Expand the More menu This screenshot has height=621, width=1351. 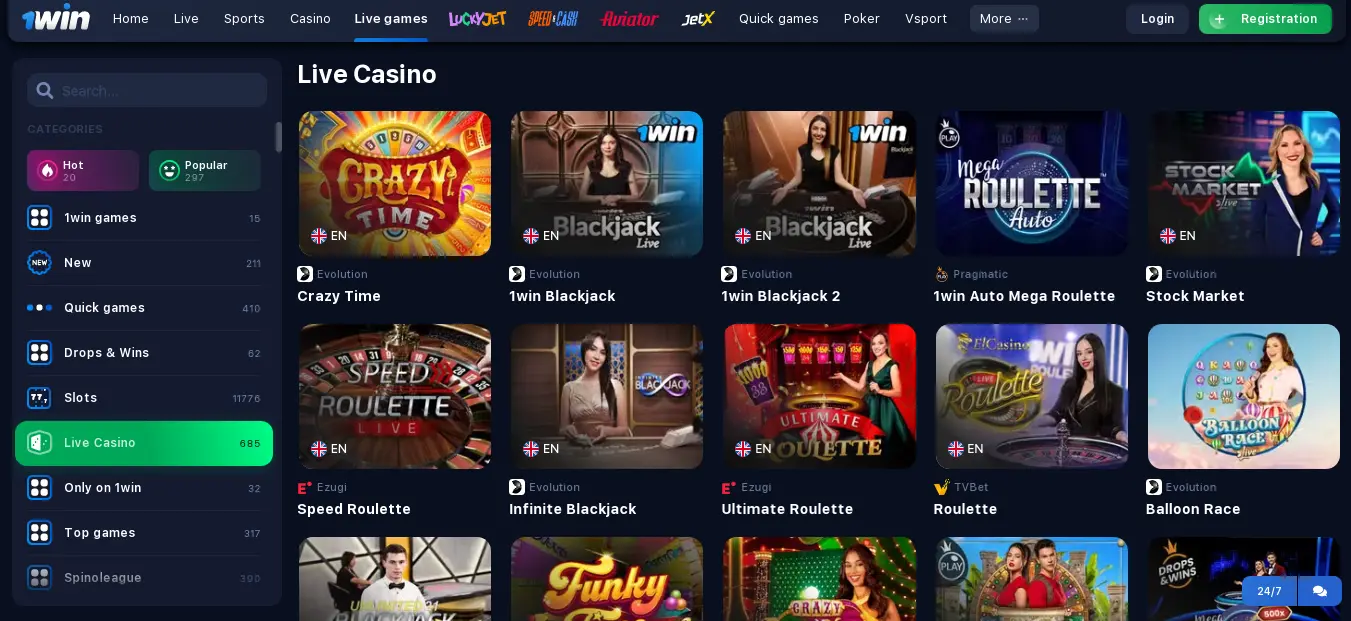click(x=1004, y=19)
